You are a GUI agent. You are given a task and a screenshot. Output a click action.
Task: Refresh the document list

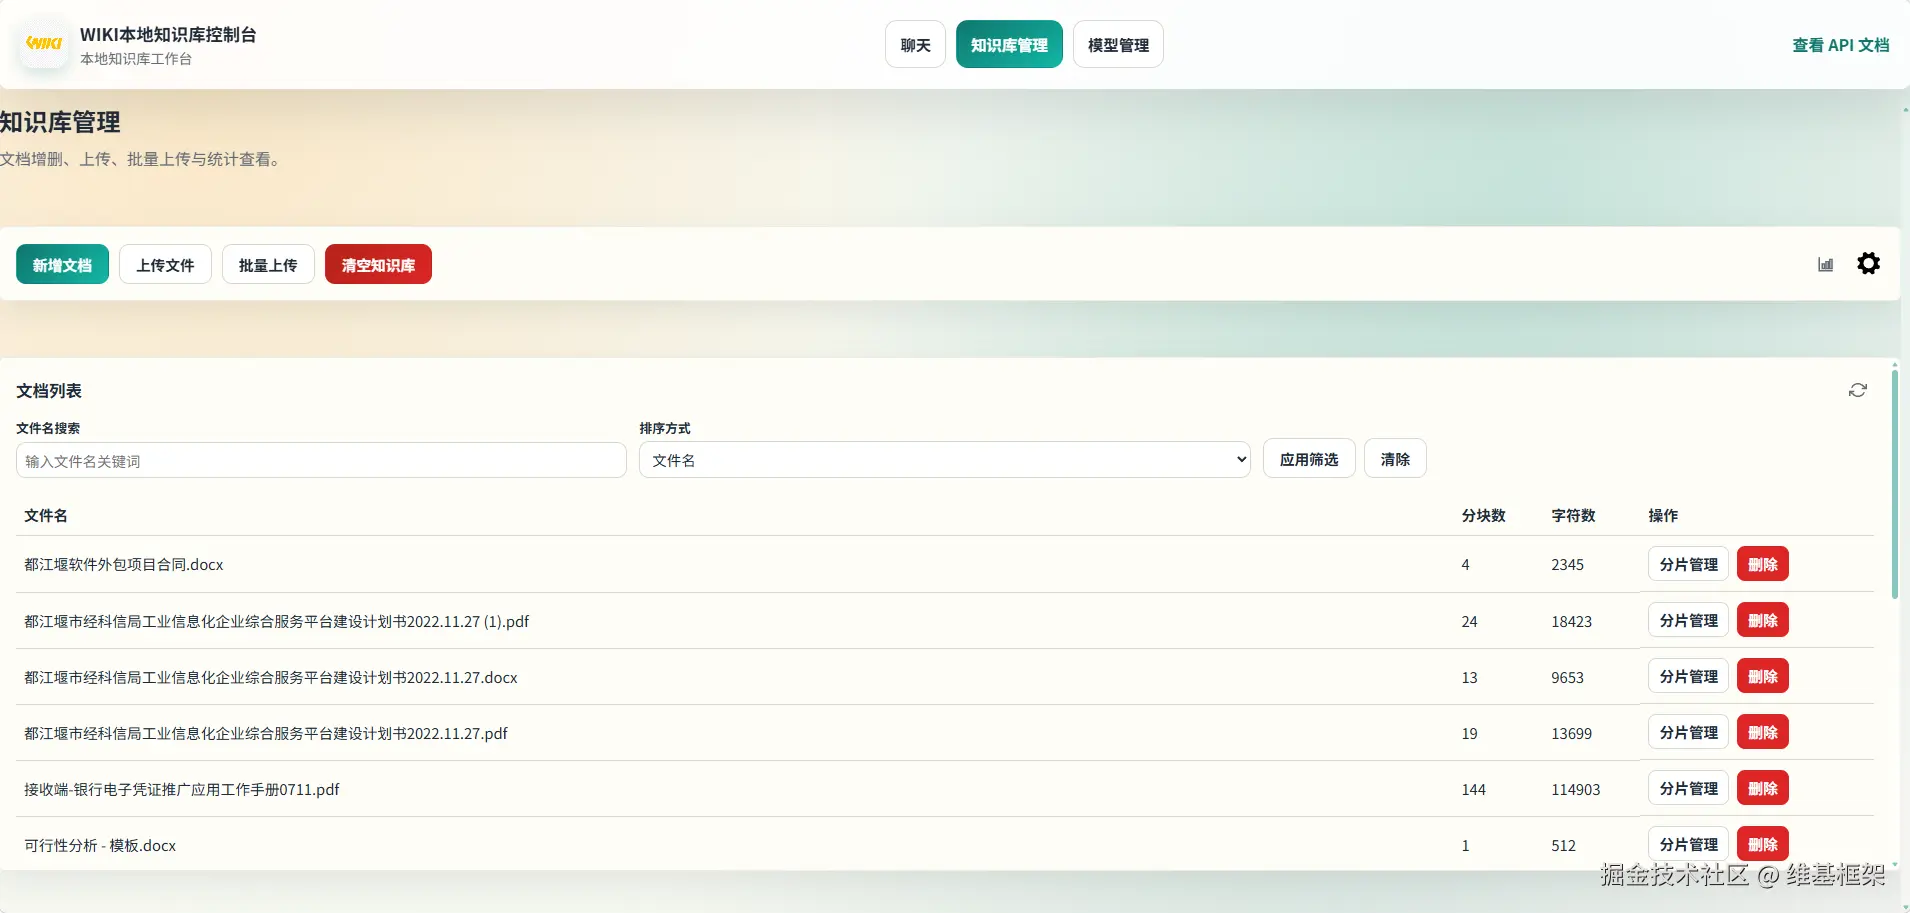click(x=1857, y=390)
